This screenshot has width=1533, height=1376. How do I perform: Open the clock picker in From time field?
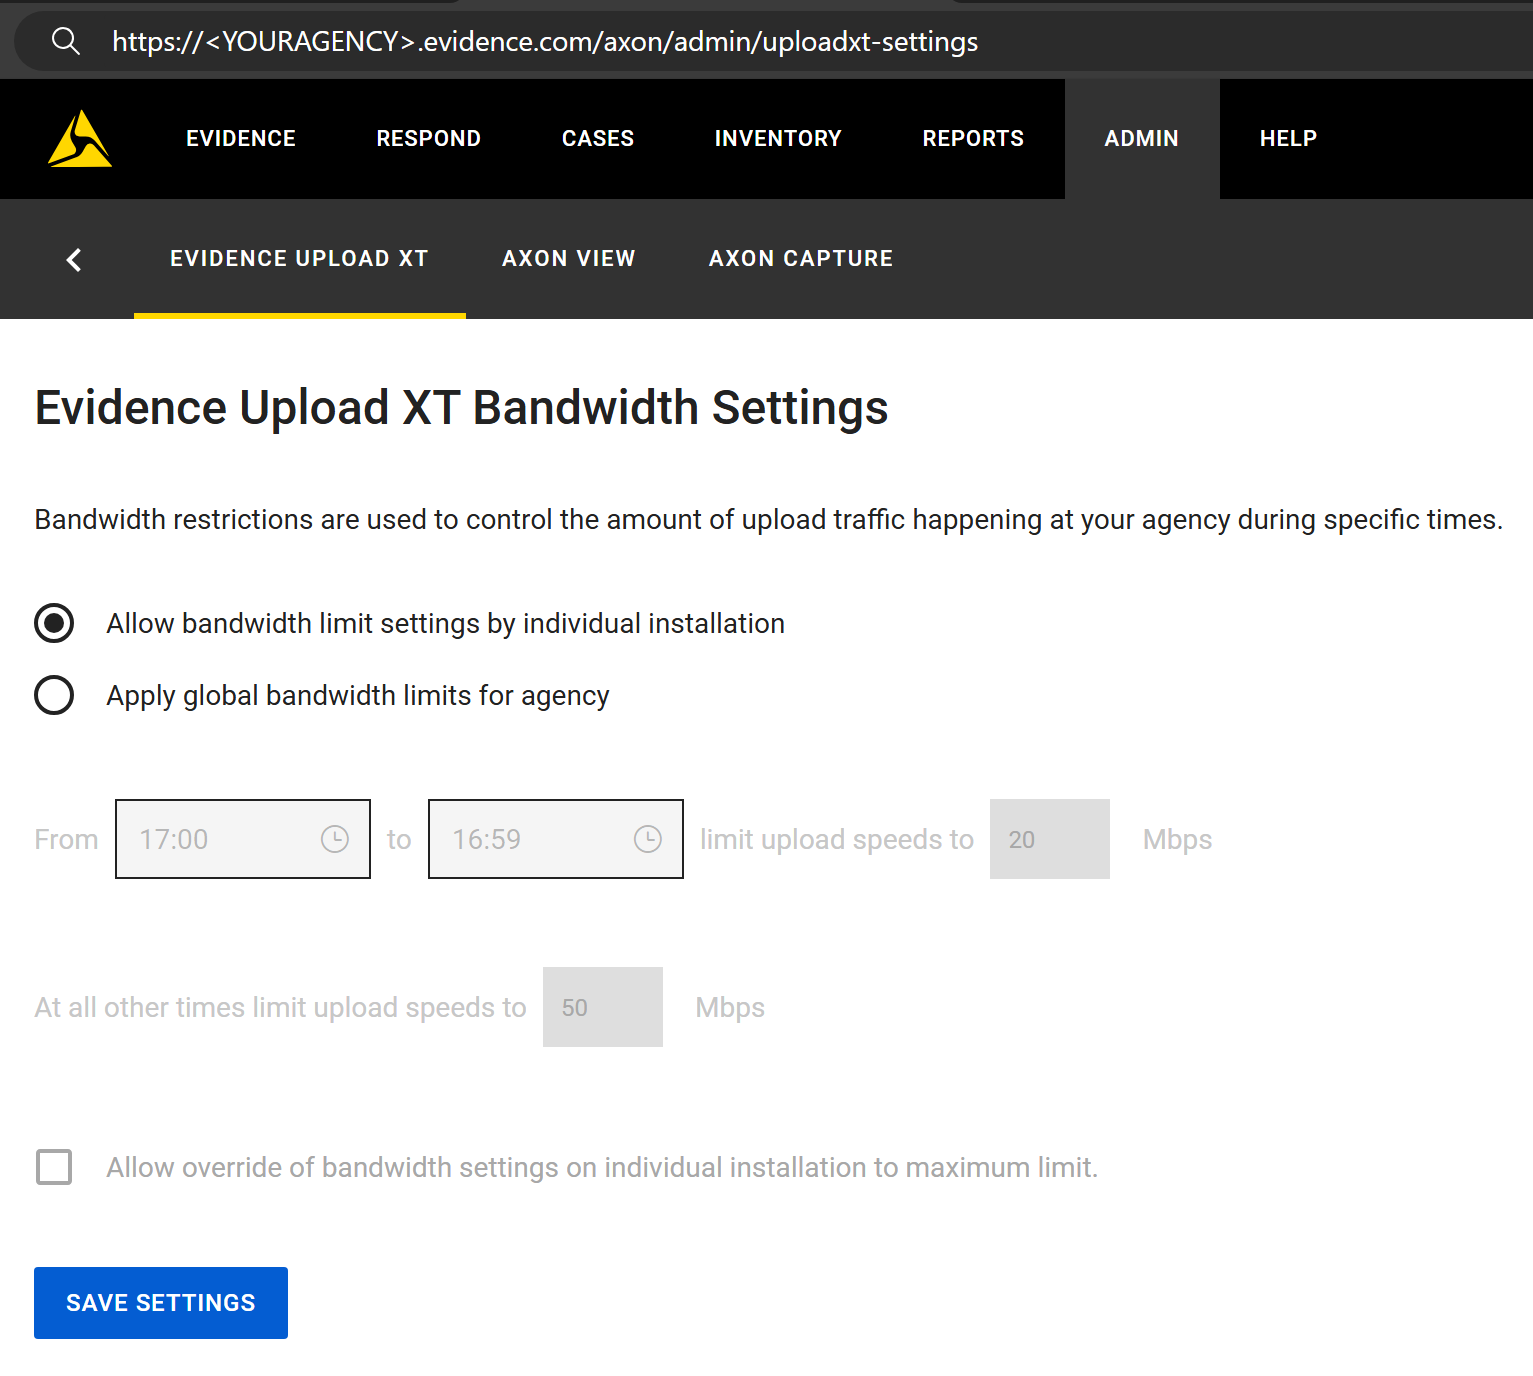334,839
